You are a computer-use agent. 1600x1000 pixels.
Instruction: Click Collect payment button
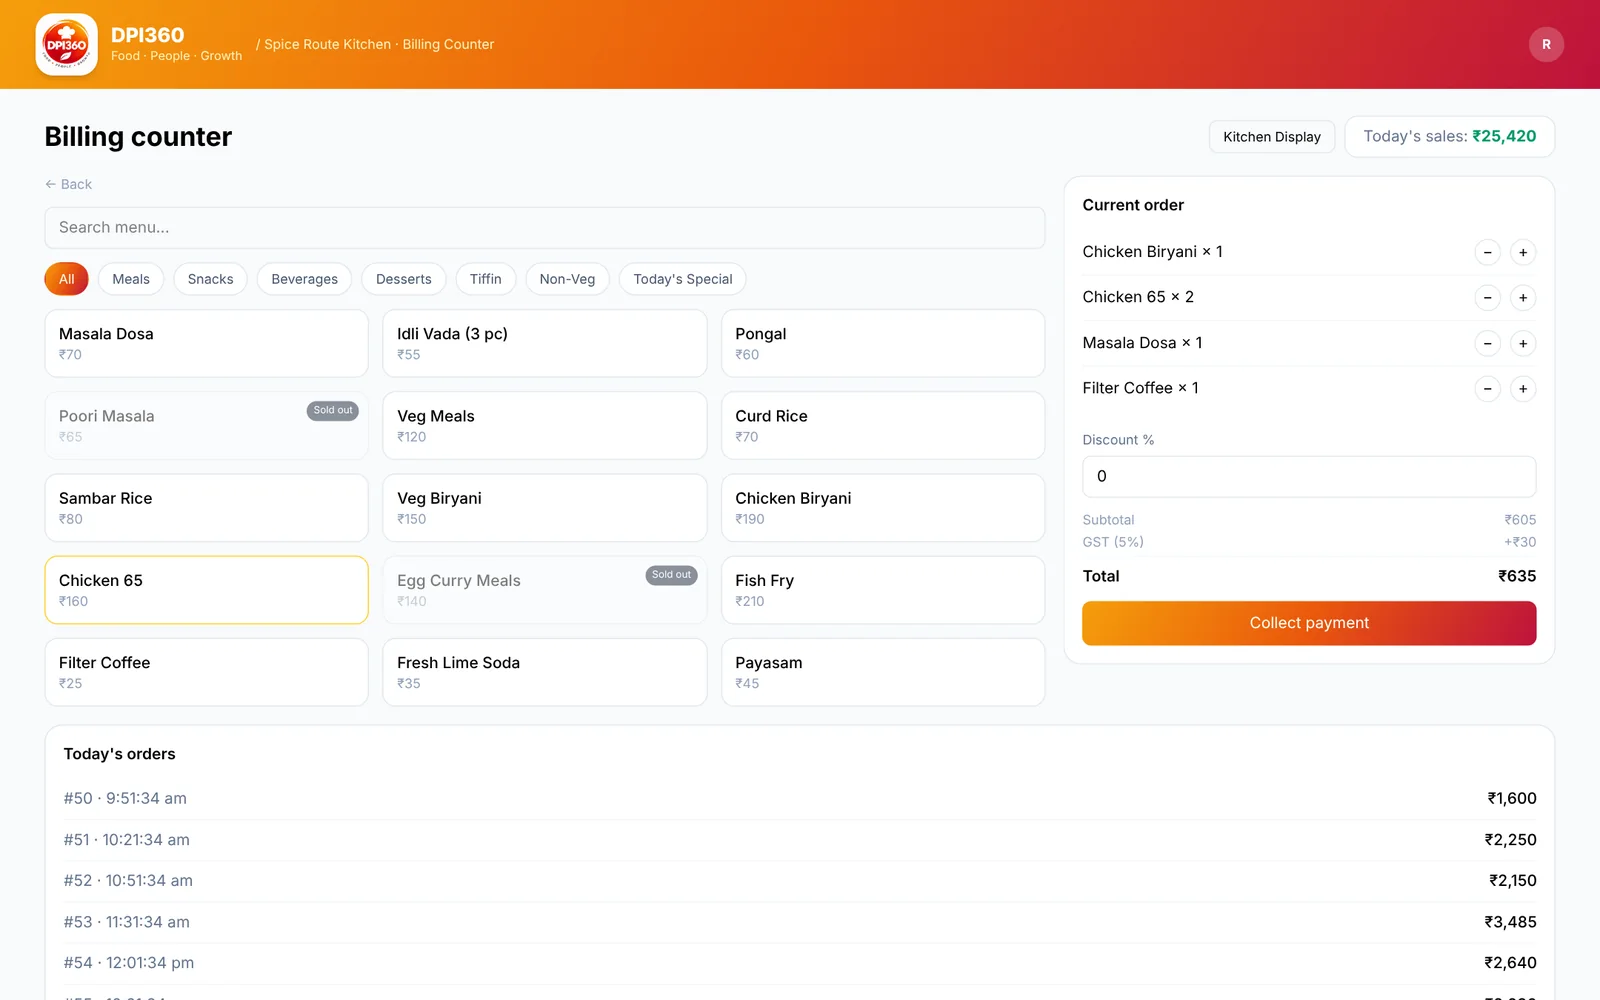[x=1309, y=623]
